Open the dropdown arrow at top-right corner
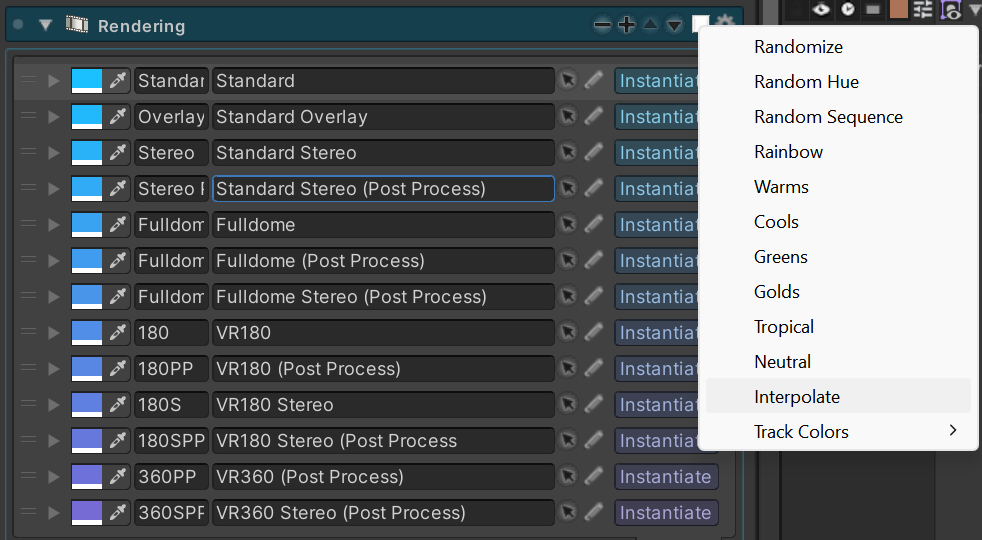 (974, 9)
